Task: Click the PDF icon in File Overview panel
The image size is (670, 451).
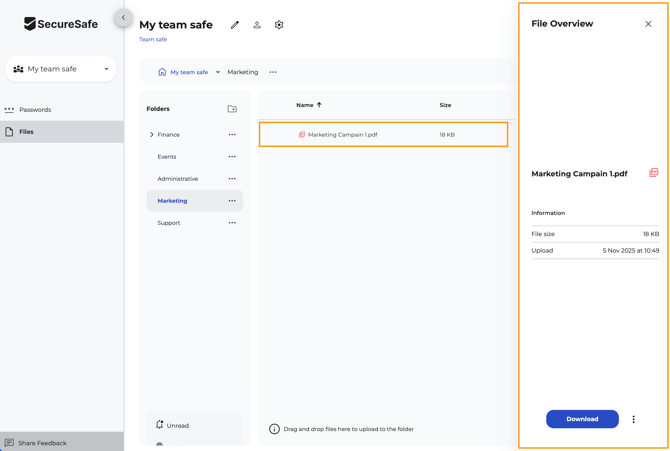Action: click(x=653, y=173)
